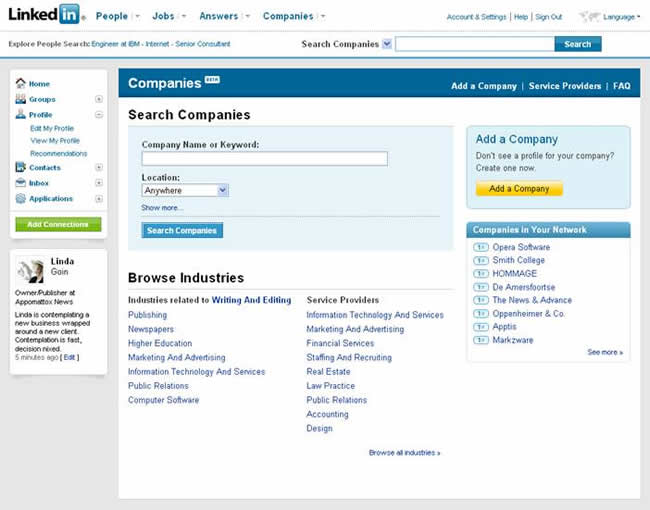Open the People top navigation item
The image size is (650, 510).
click(112, 16)
